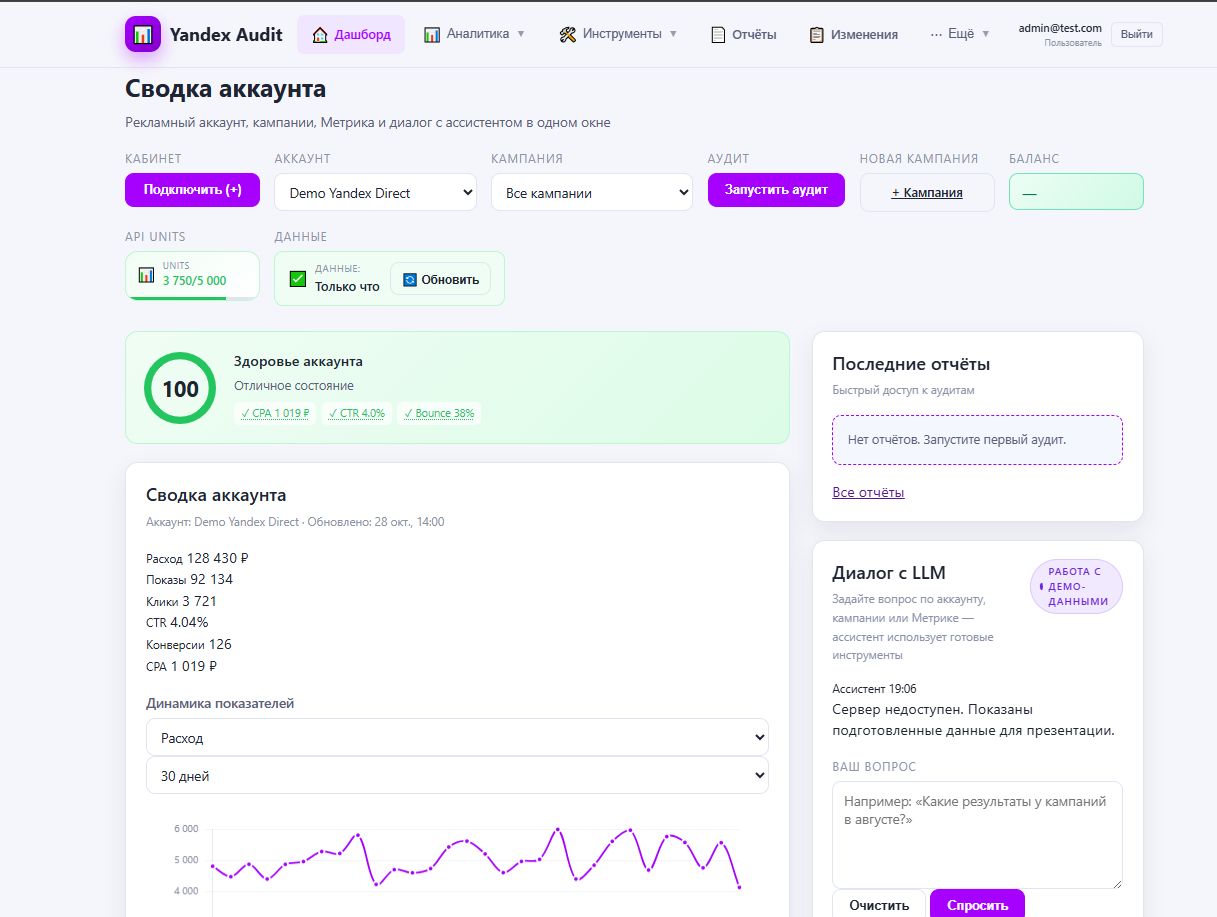Expand the Все кампании campaign dropdown
Image resolution: width=1217 pixels, height=917 pixels.
point(591,193)
